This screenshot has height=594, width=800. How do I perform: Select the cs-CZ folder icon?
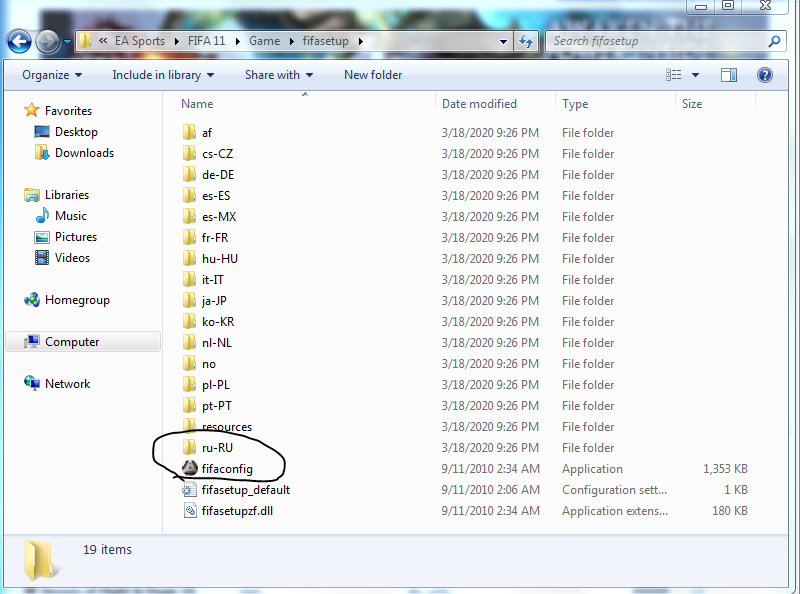189,153
